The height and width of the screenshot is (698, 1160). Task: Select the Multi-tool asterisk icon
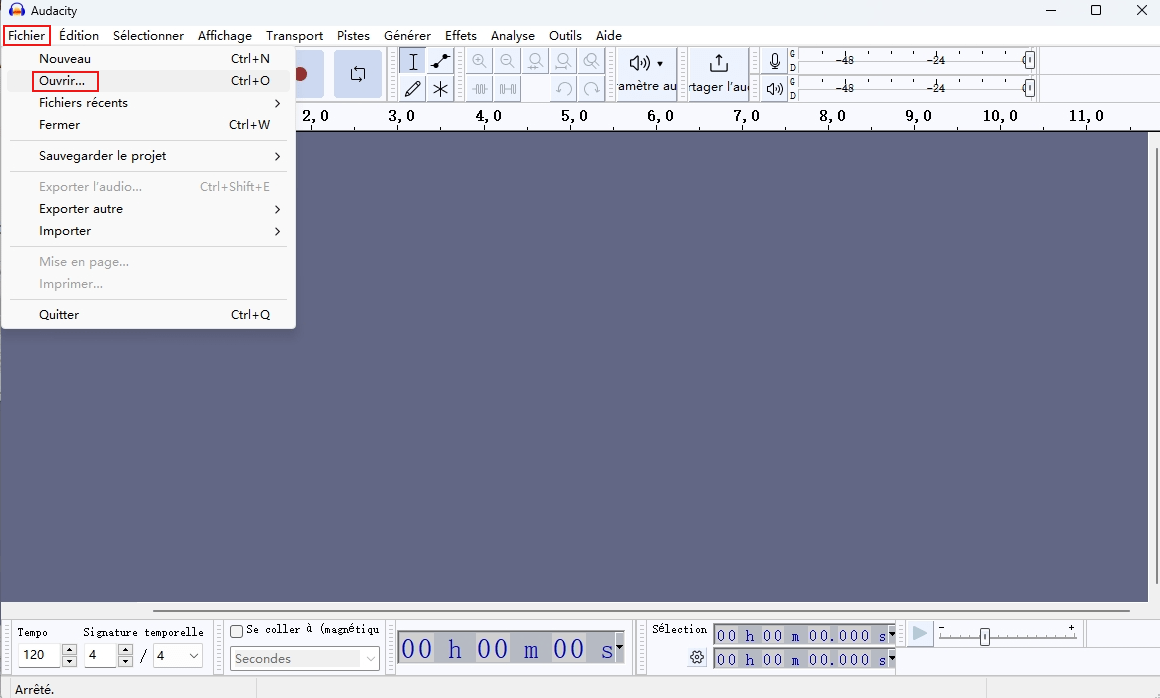[440, 89]
